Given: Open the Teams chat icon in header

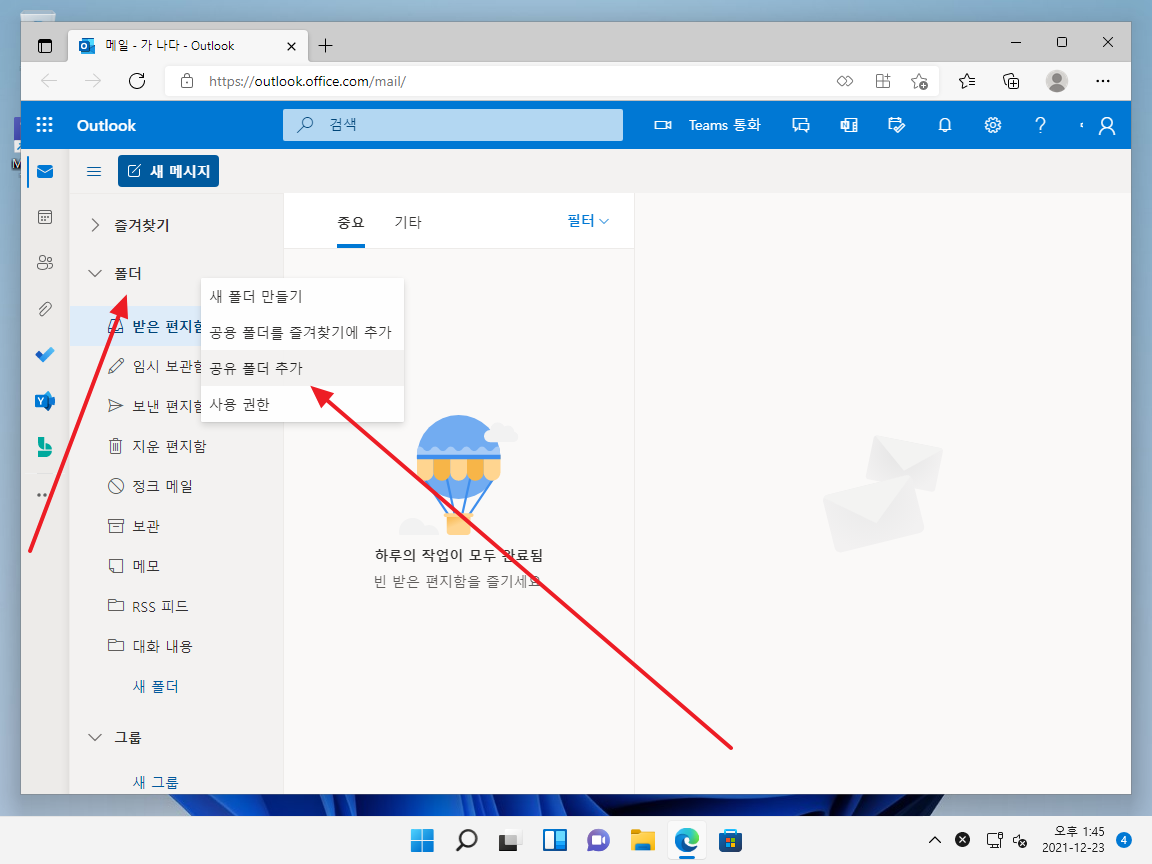Looking at the screenshot, I should (801, 125).
